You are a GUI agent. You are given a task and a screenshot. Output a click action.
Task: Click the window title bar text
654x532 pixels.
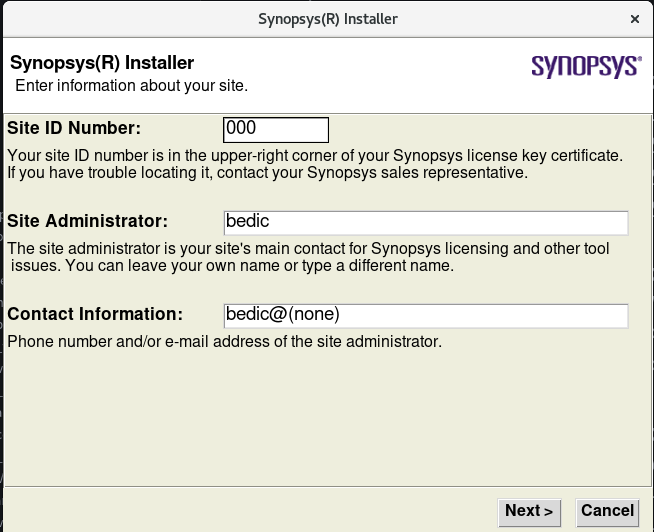(328, 19)
